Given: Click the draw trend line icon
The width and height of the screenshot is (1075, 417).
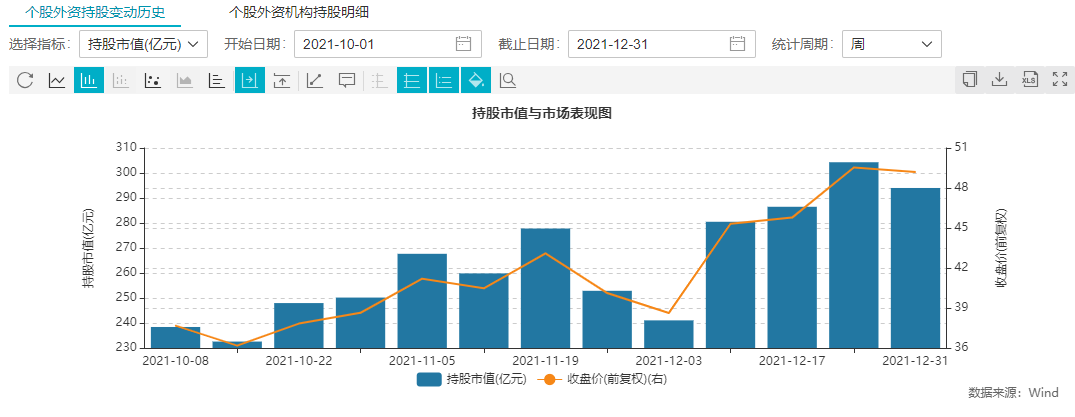Looking at the screenshot, I should tap(314, 80).
